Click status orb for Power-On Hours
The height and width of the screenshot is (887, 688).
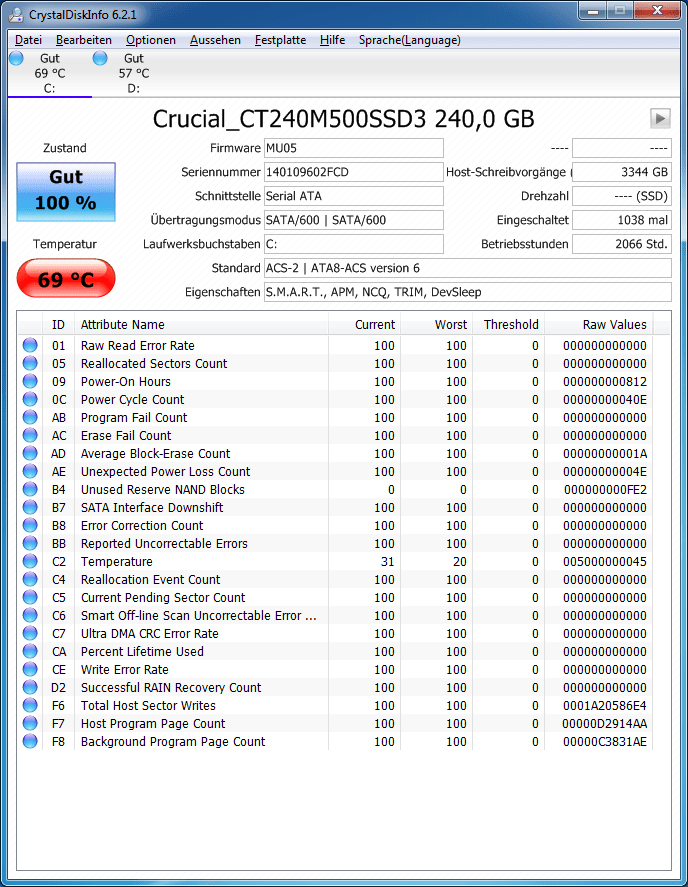pyautogui.click(x=30, y=381)
